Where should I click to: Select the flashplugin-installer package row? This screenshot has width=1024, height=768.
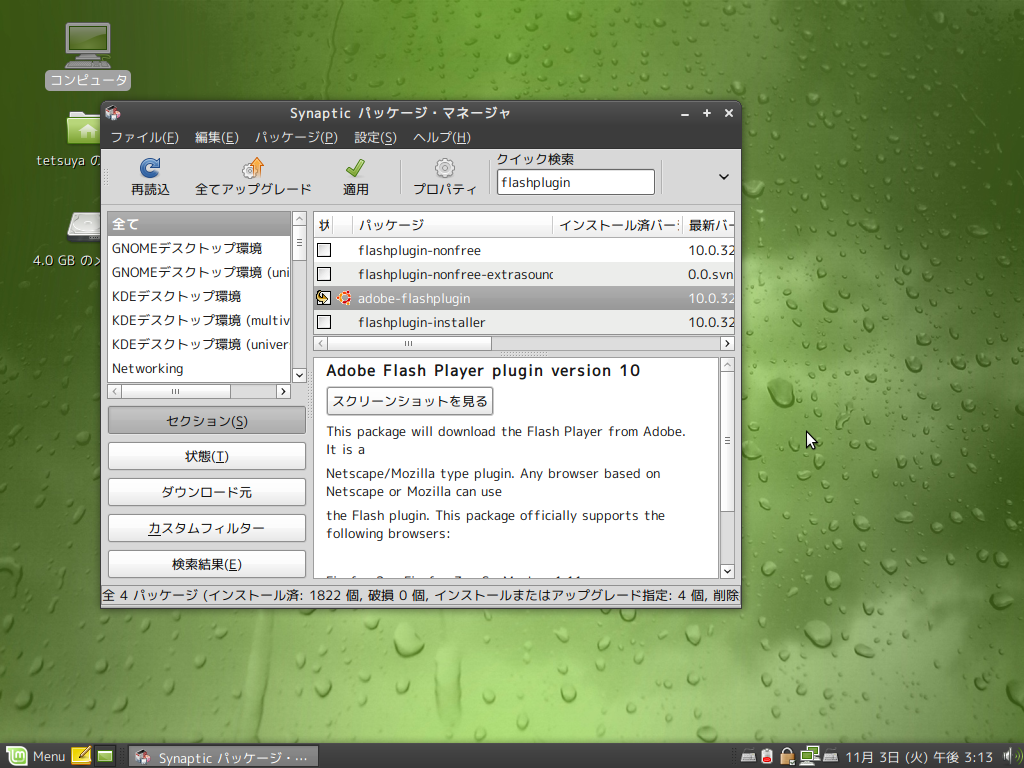coord(524,322)
